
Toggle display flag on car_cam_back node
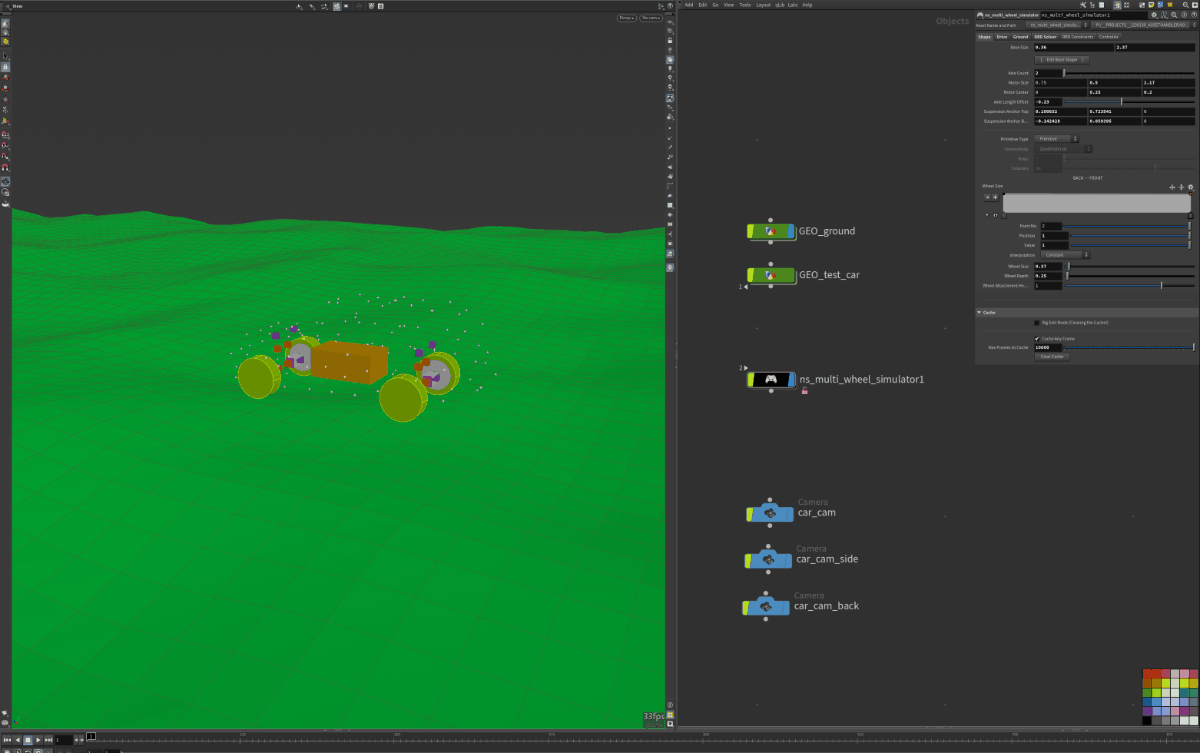786,607
